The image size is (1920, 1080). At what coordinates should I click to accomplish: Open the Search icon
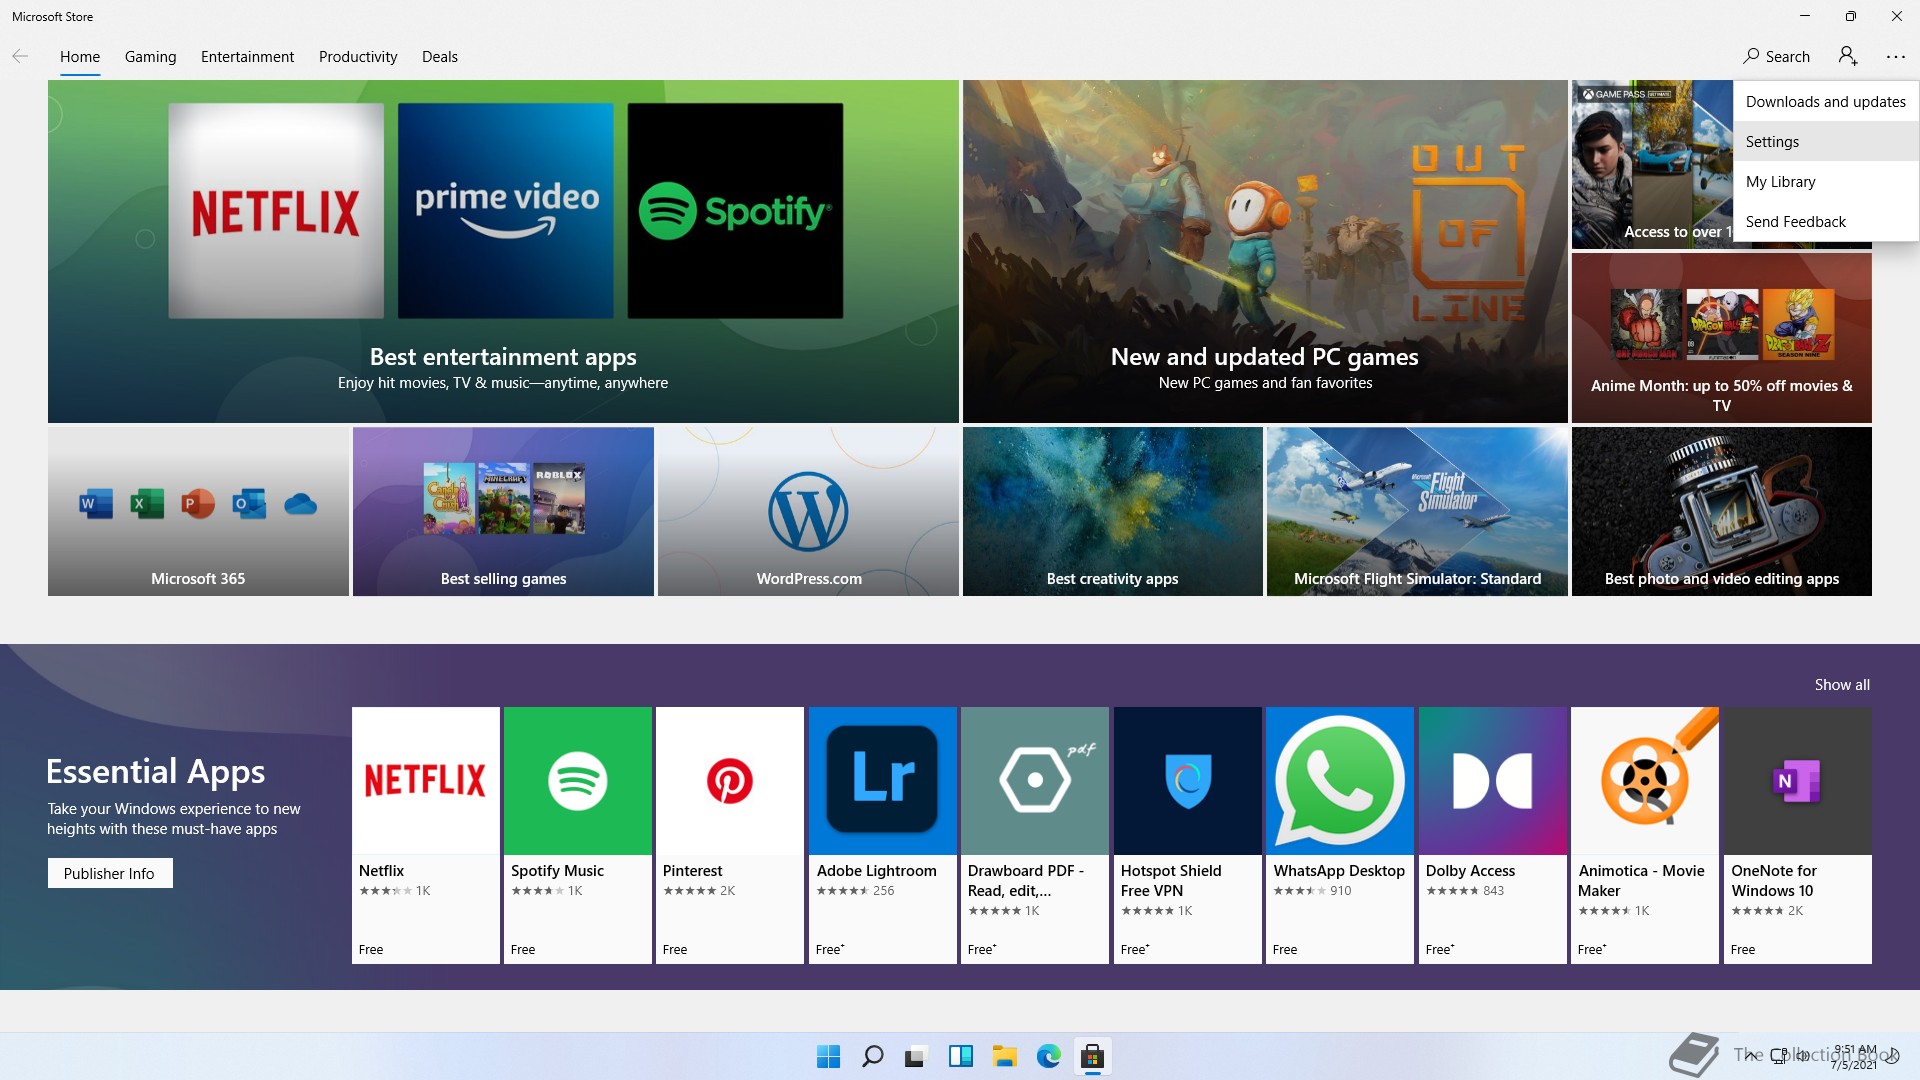tap(1776, 56)
